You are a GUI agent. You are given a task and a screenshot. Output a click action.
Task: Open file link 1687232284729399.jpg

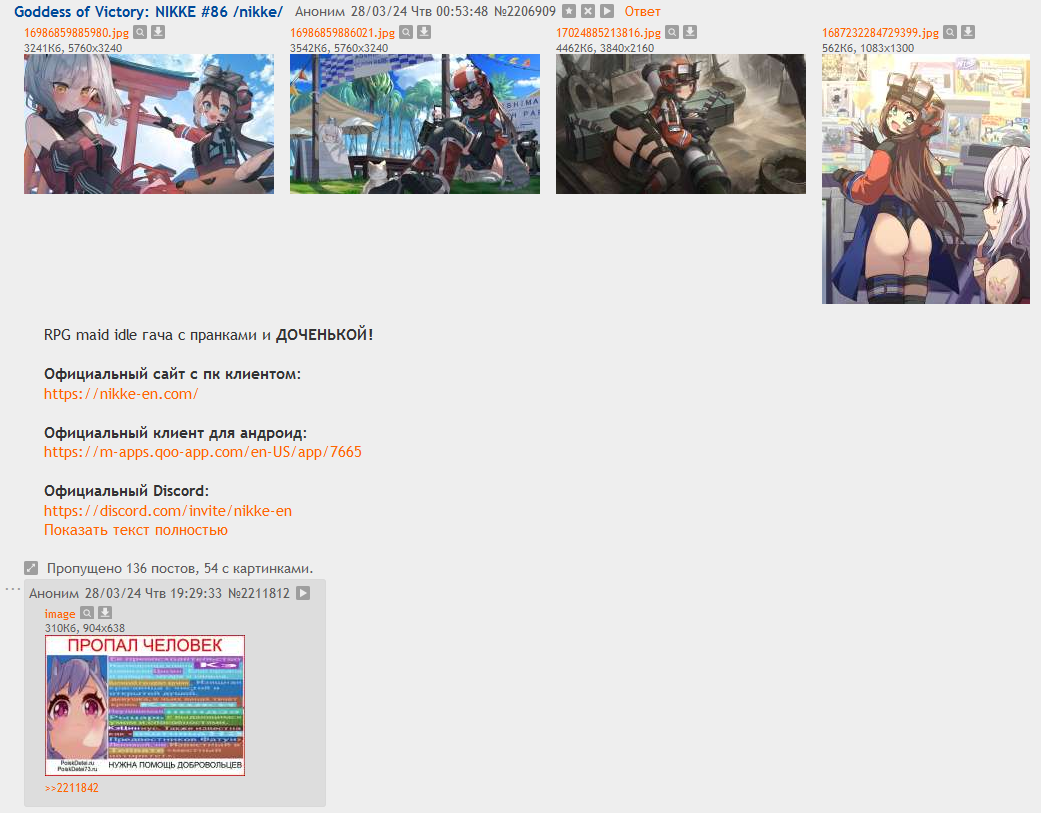tap(880, 33)
